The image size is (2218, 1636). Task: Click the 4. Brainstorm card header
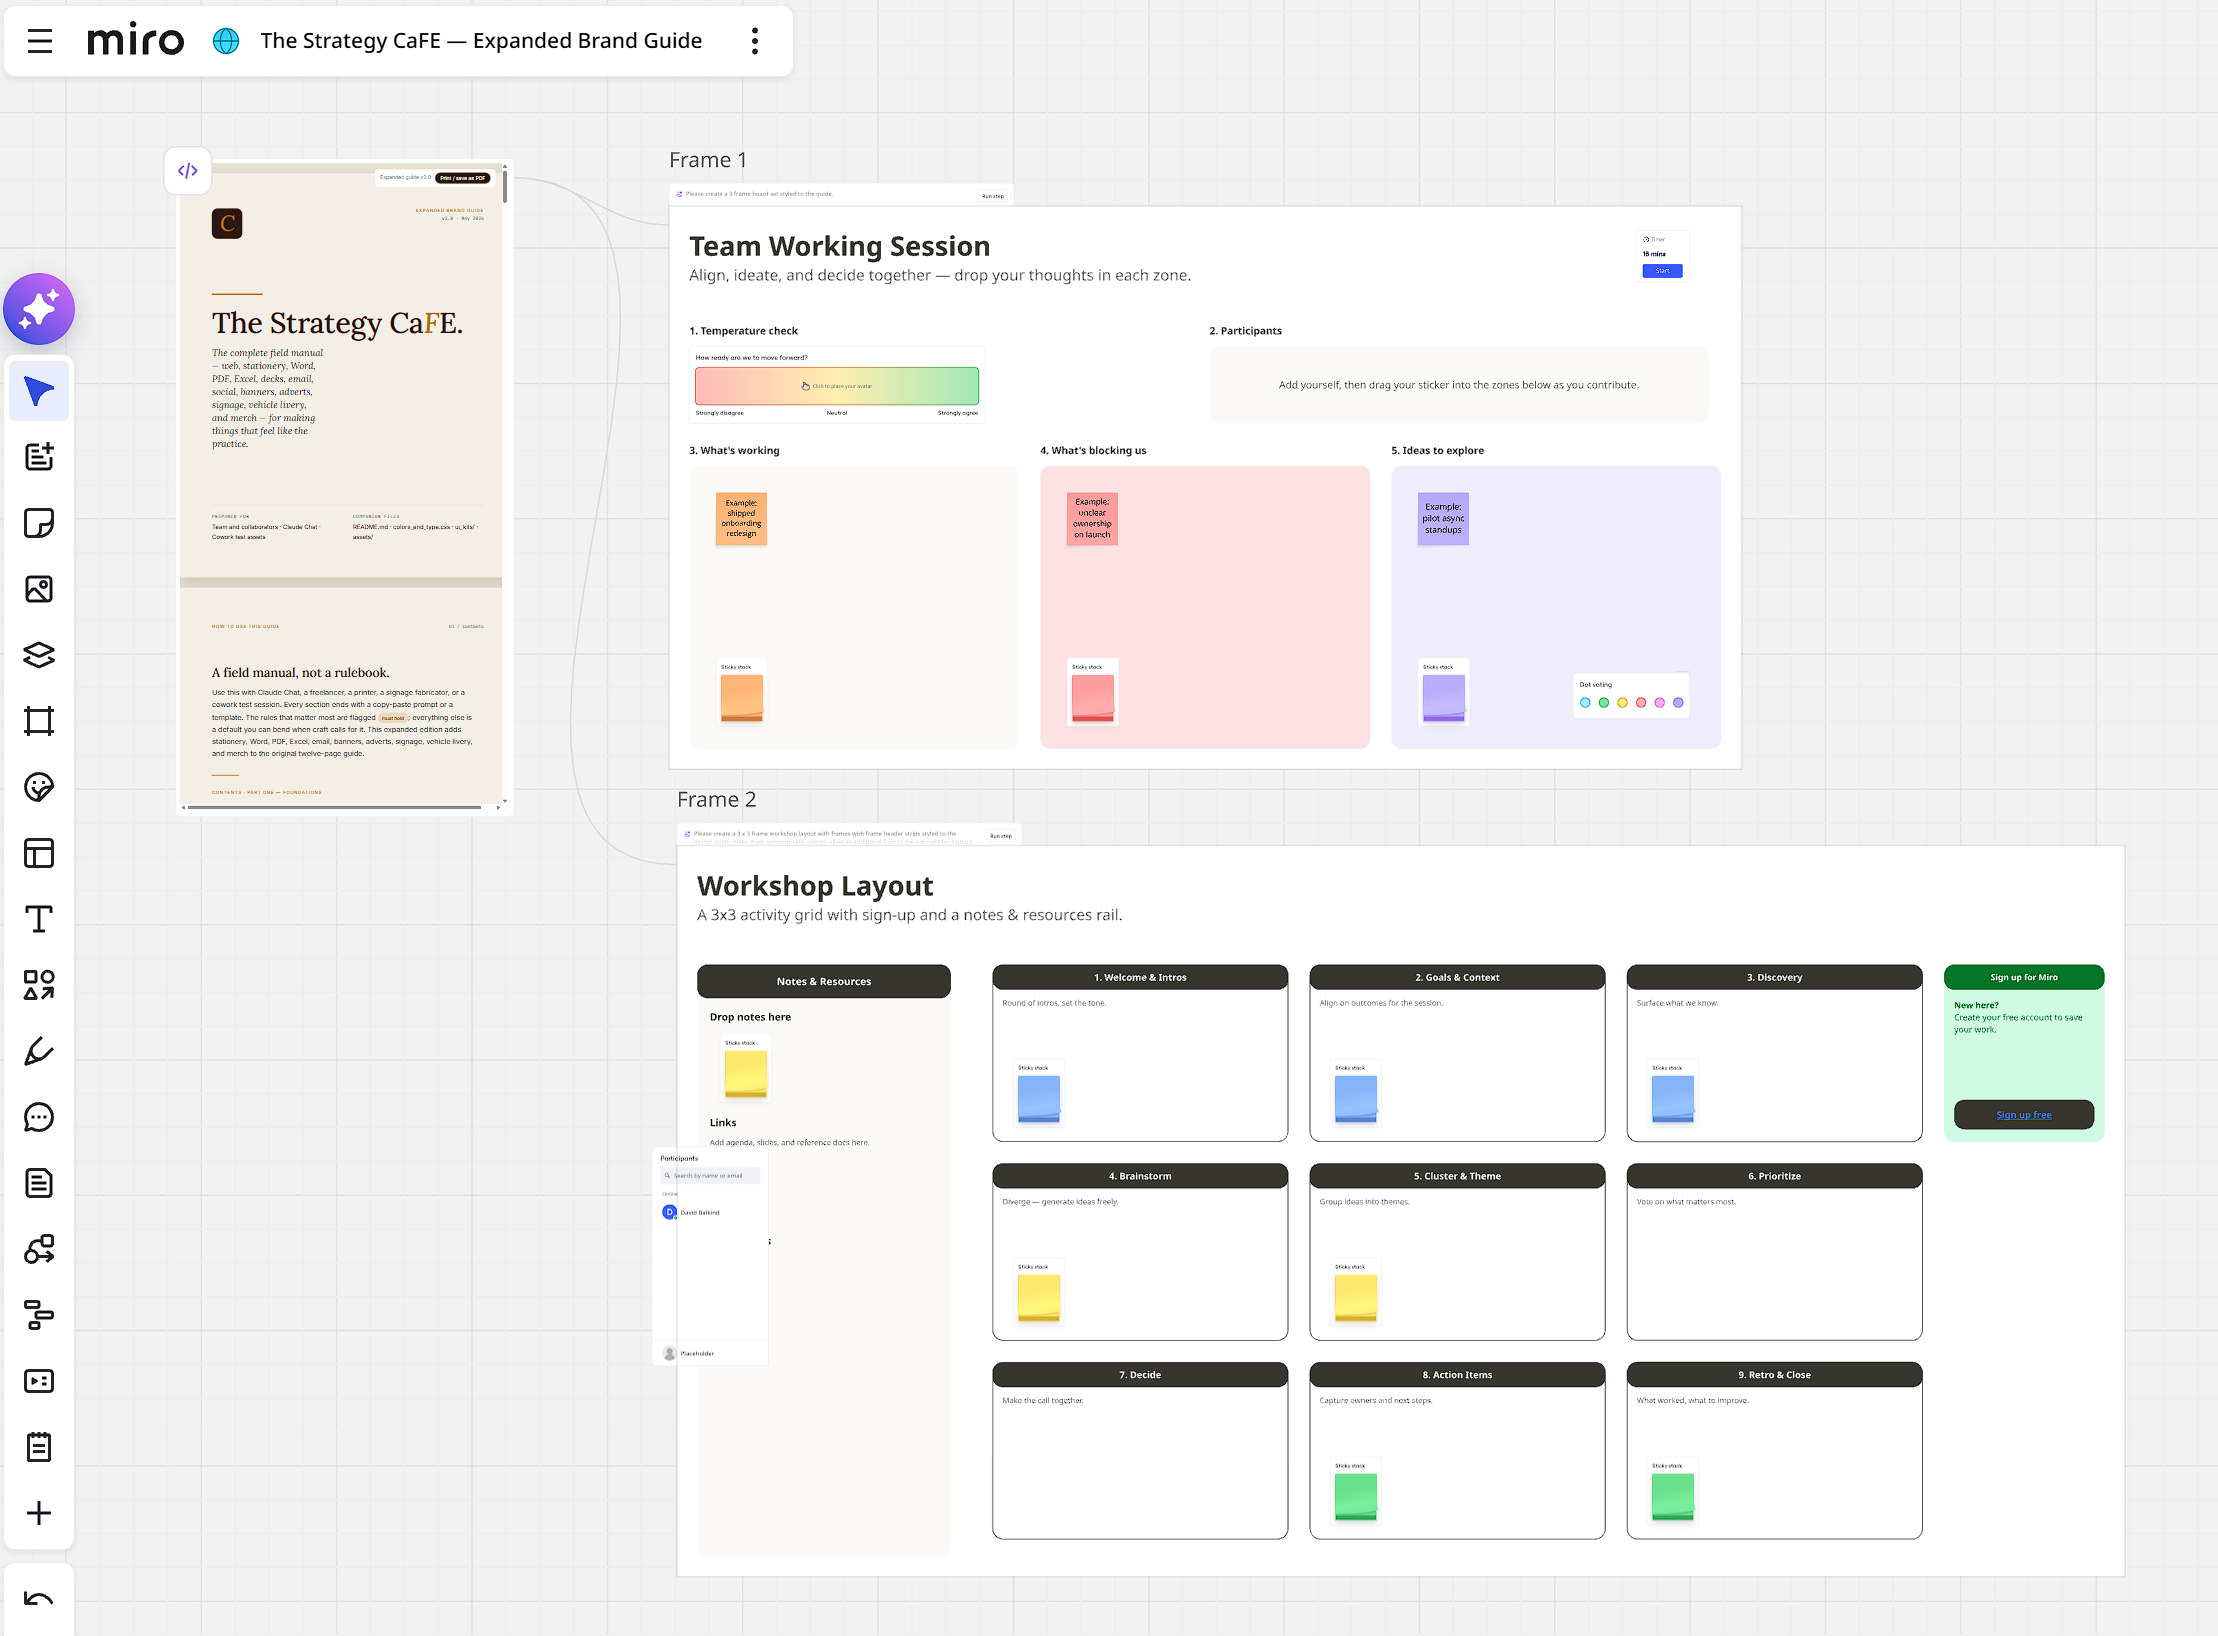(x=1140, y=1176)
